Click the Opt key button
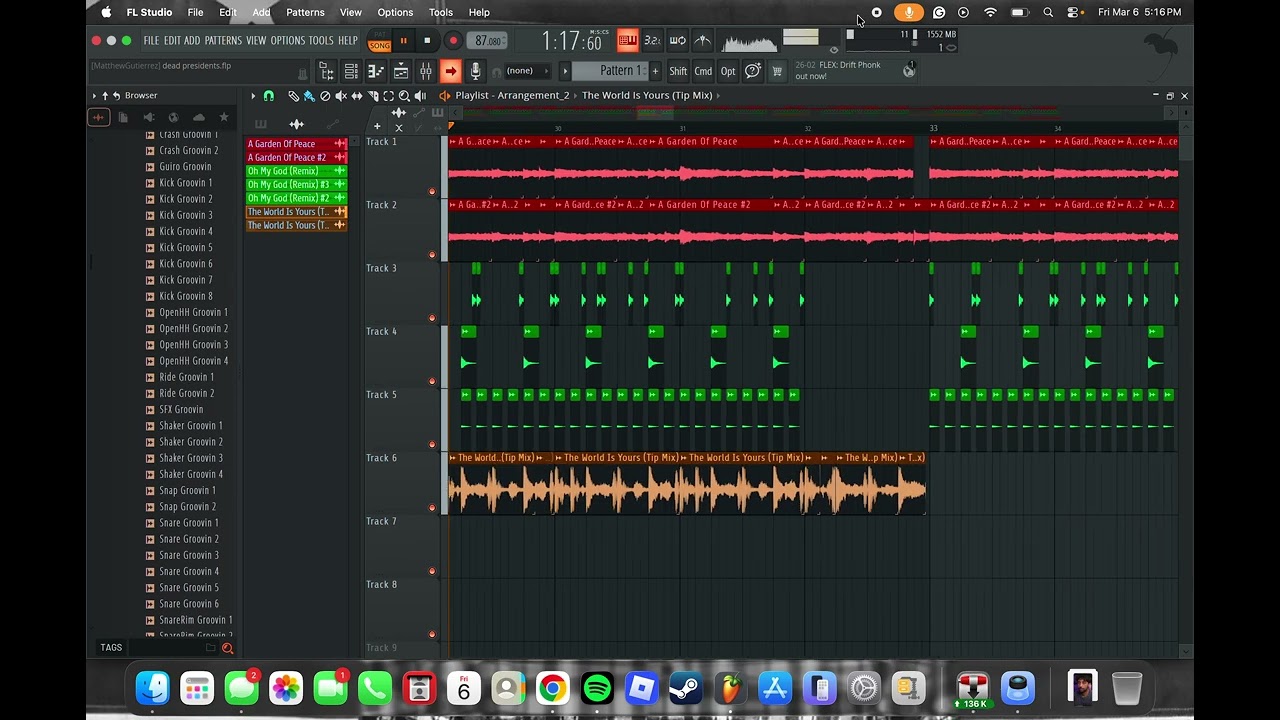 coord(728,71)
